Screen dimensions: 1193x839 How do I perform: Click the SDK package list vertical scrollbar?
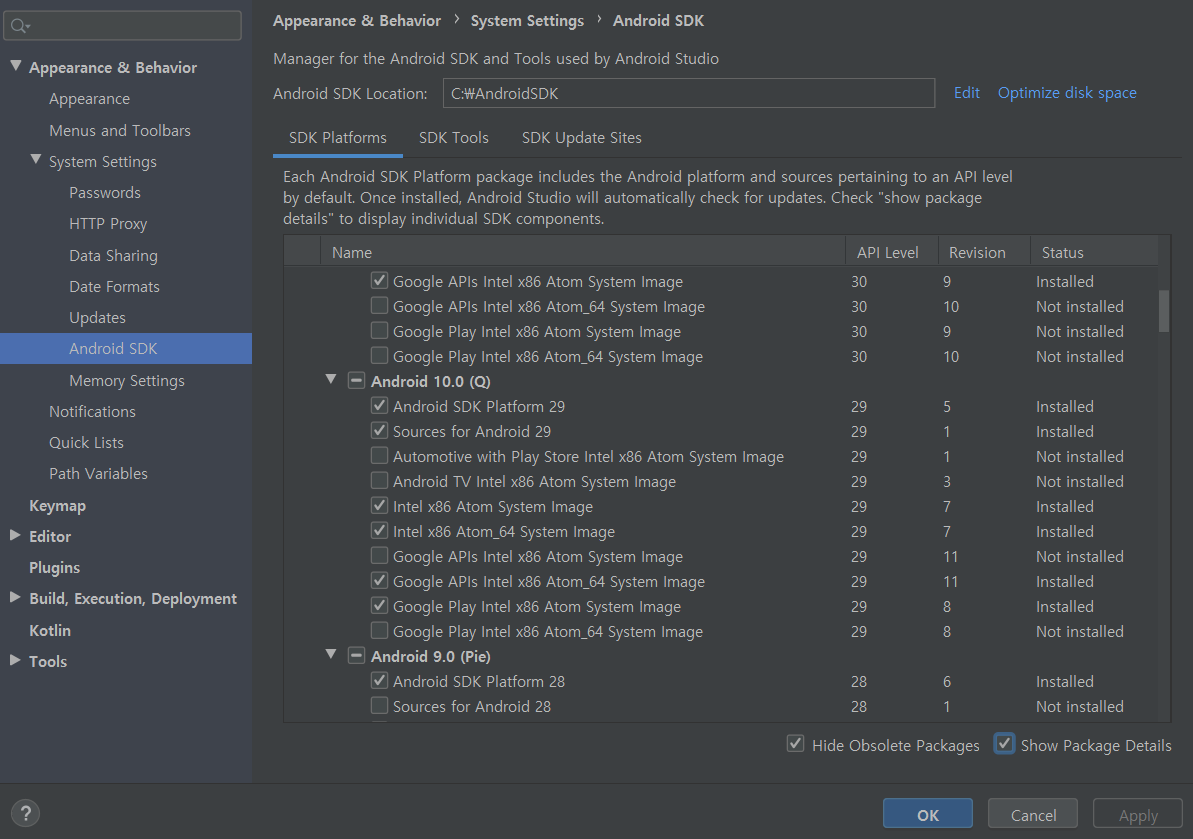[x=1164, y=310]
